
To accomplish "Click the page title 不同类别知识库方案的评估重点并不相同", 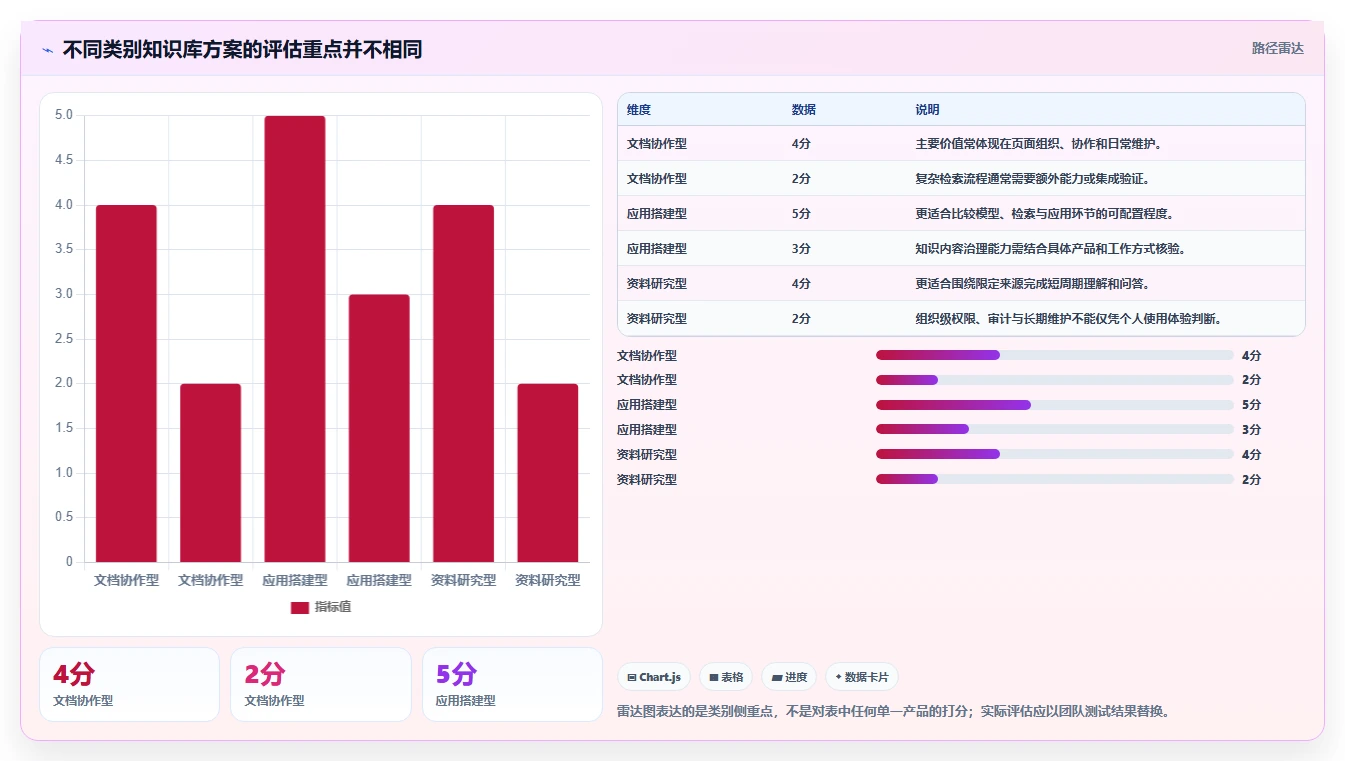I will (x=242, y=49).
